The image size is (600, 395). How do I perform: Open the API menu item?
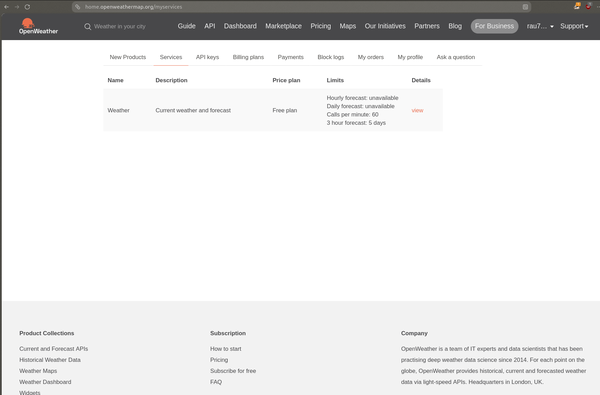(x=210, y=26)
